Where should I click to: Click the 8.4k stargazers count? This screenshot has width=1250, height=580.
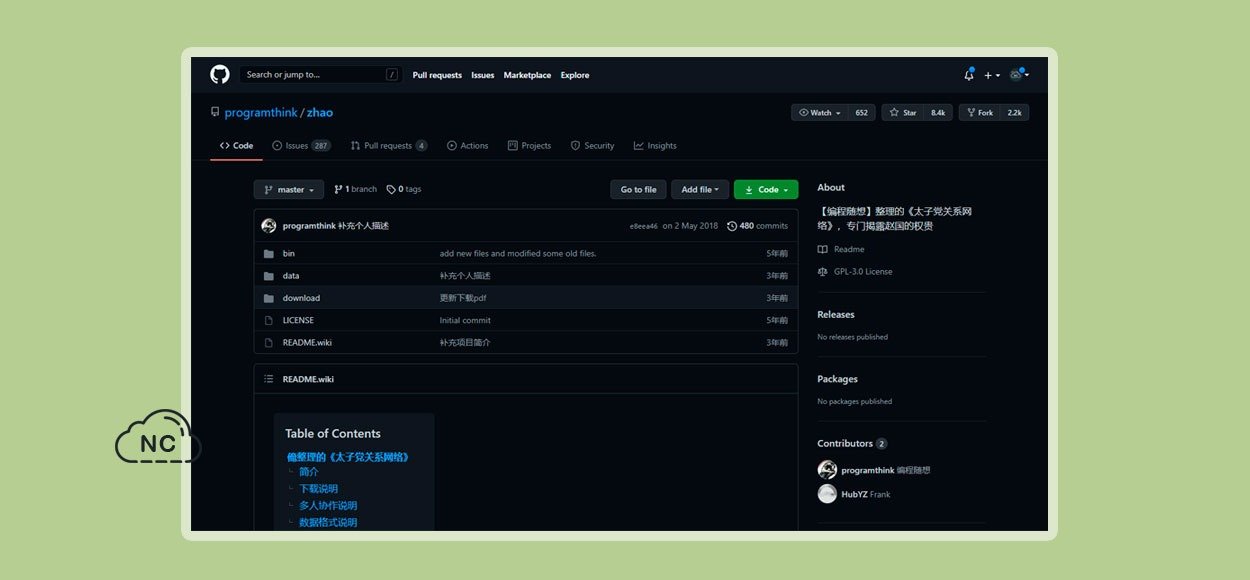tap(938, 113)
